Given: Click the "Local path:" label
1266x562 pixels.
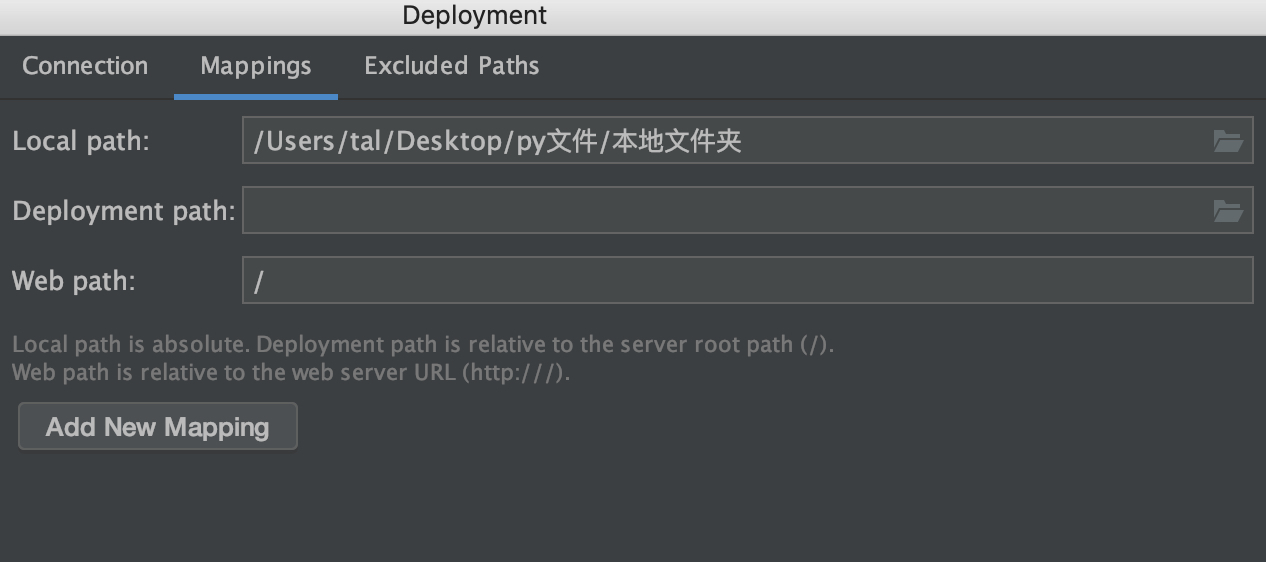Looking at the screenshot, I should click(81, 141).
